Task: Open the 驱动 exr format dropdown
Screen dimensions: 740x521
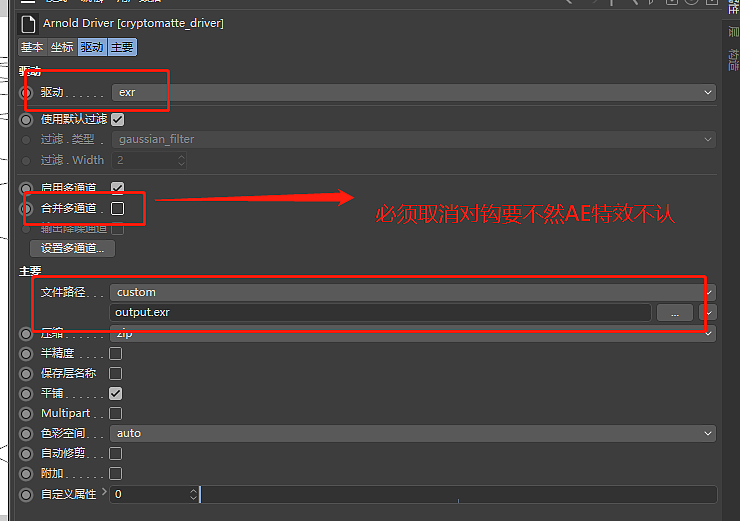Action: pos(414,92)
